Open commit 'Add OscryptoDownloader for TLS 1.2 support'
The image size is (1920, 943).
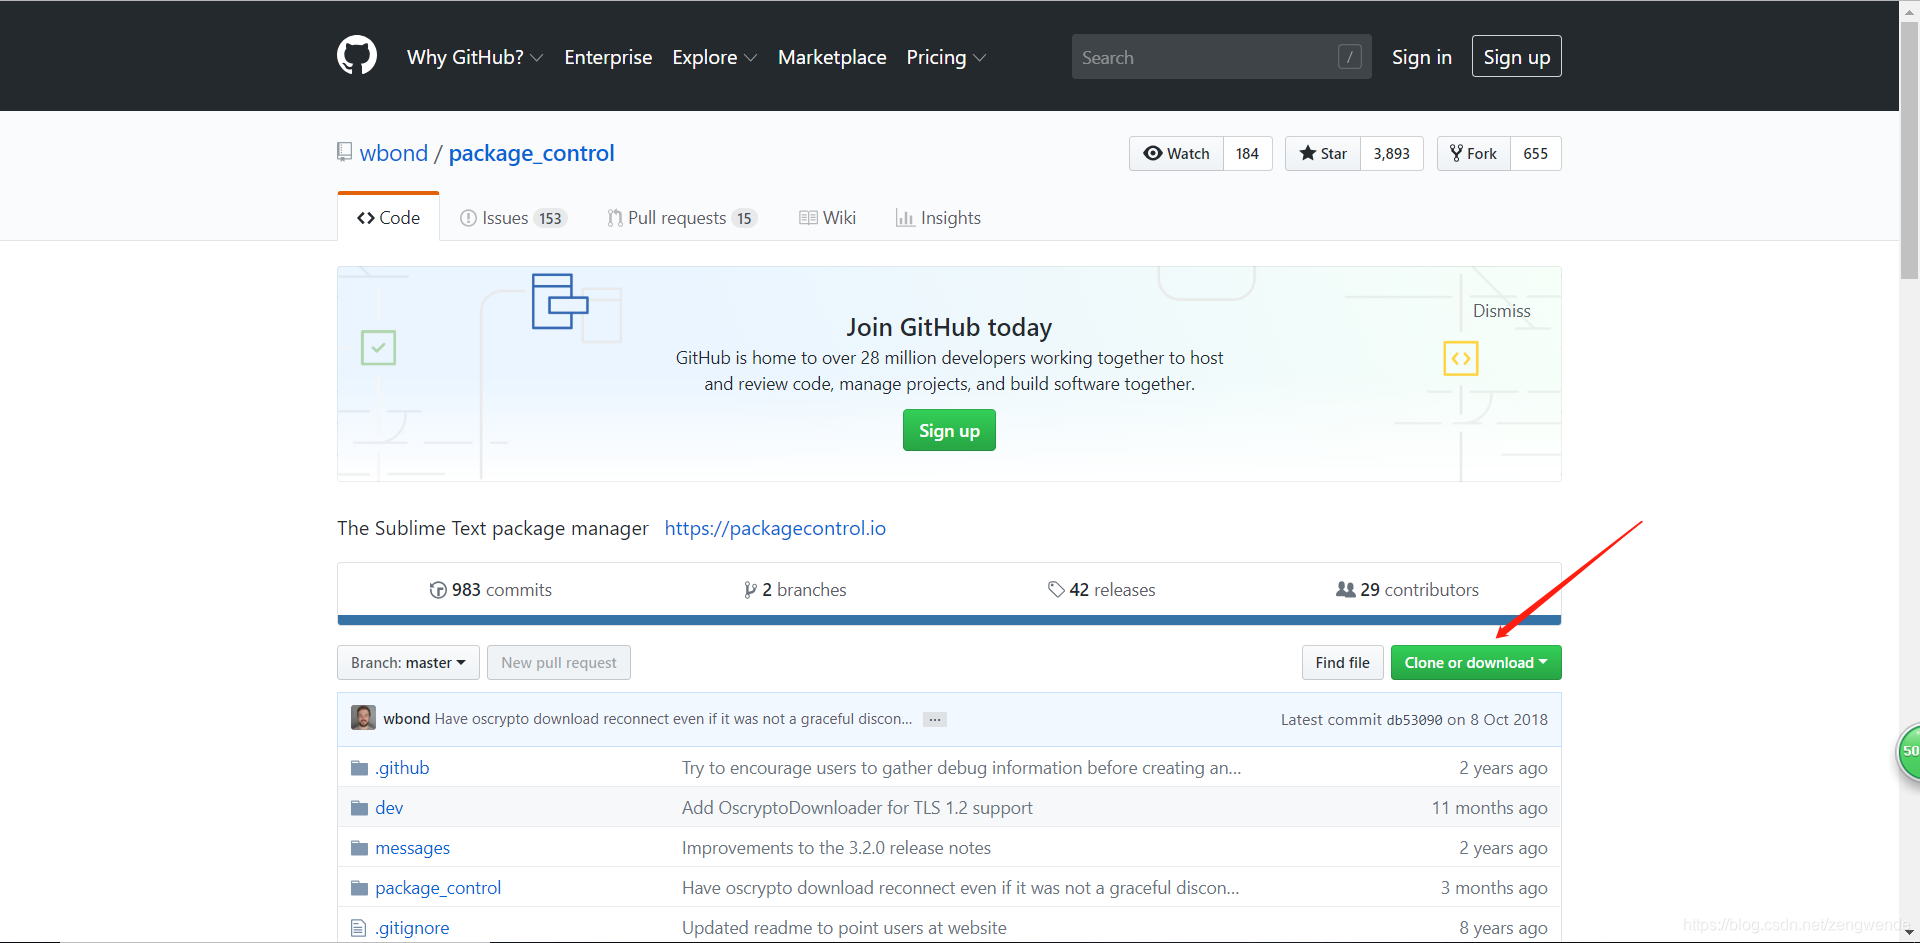[857, 808]
